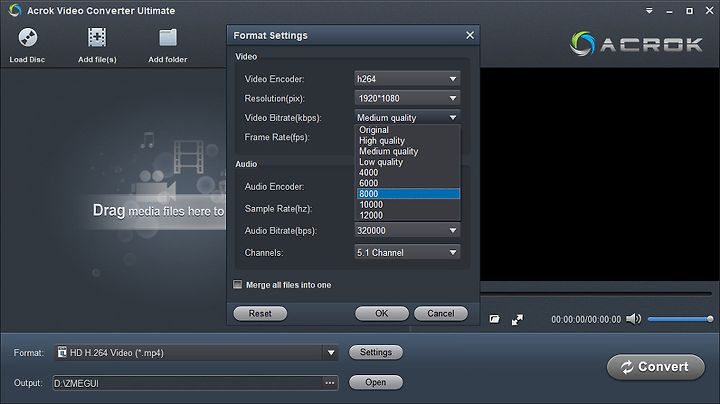Close the Format Settings dialog
The height and width of the screenshot is (404, 720).
[470, 35]
